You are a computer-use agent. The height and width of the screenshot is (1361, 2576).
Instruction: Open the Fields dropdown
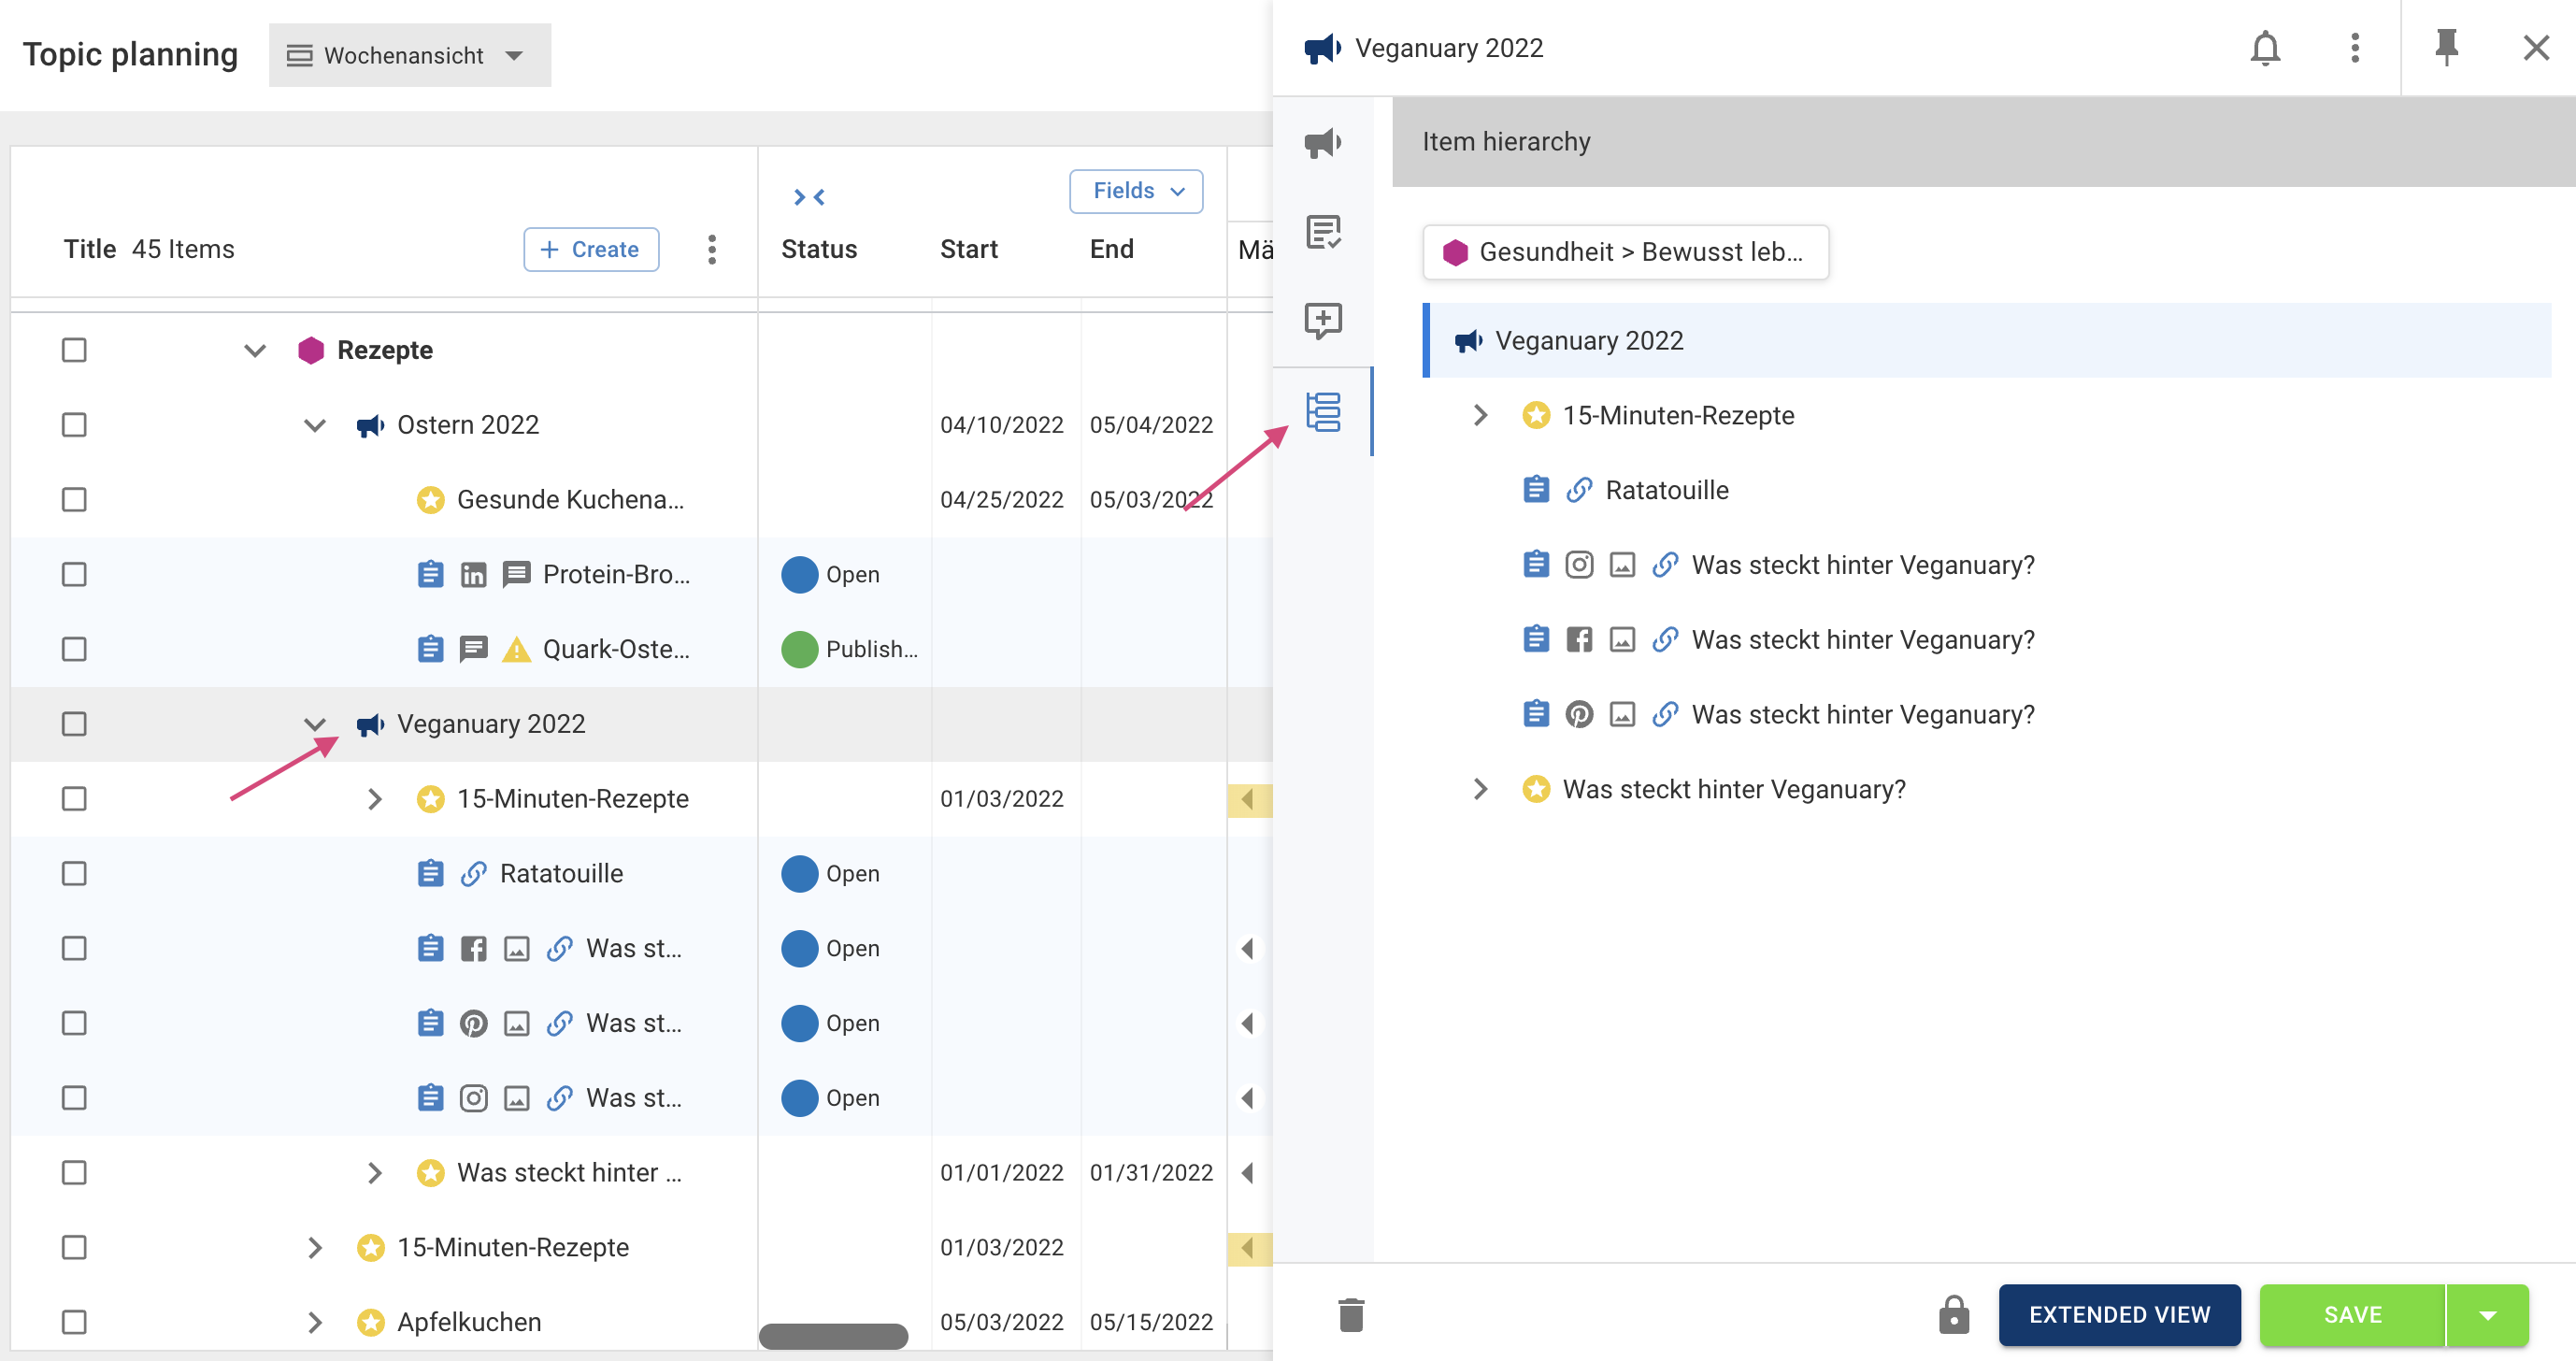[1136, 191]
